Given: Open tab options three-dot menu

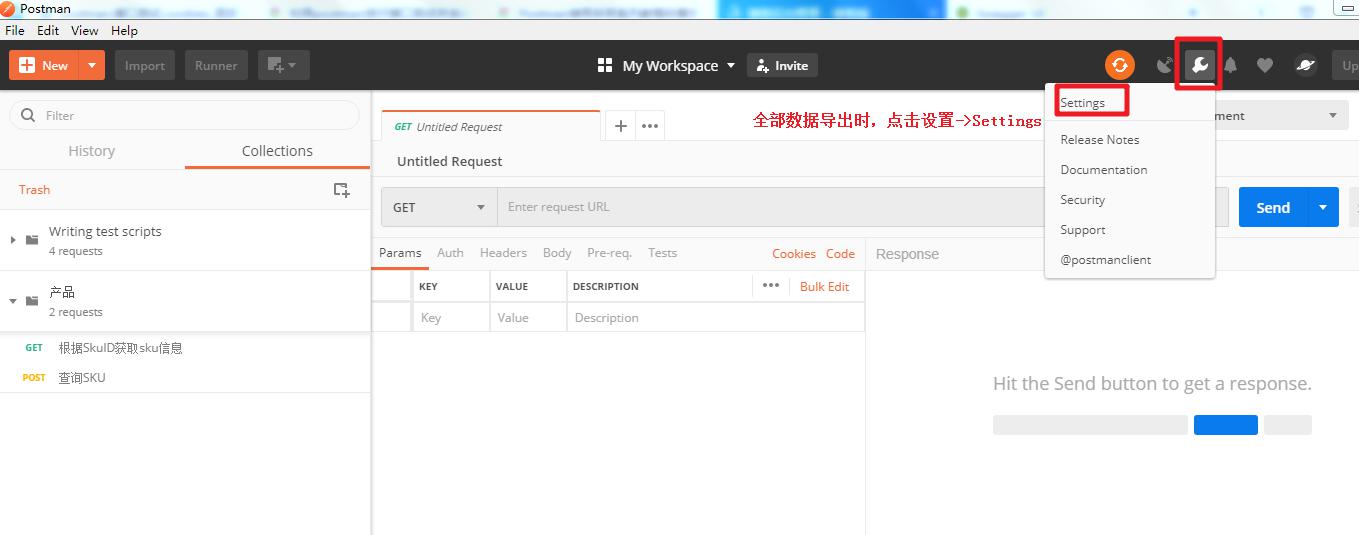Looking at the screenshot, I should [650, 126].
